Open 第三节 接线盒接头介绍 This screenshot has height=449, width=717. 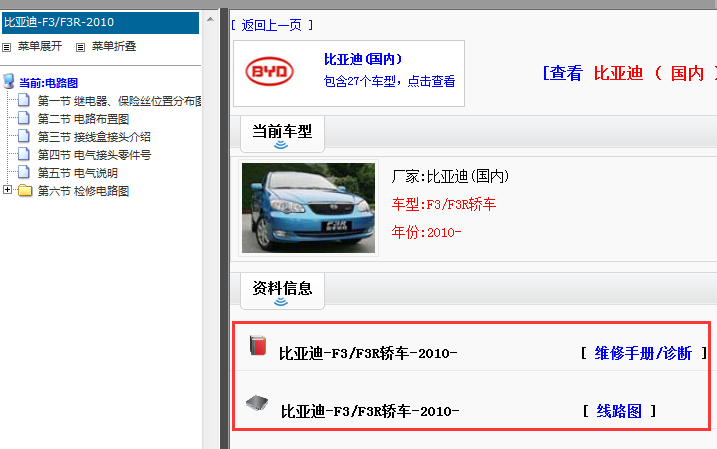click(94, 137)
